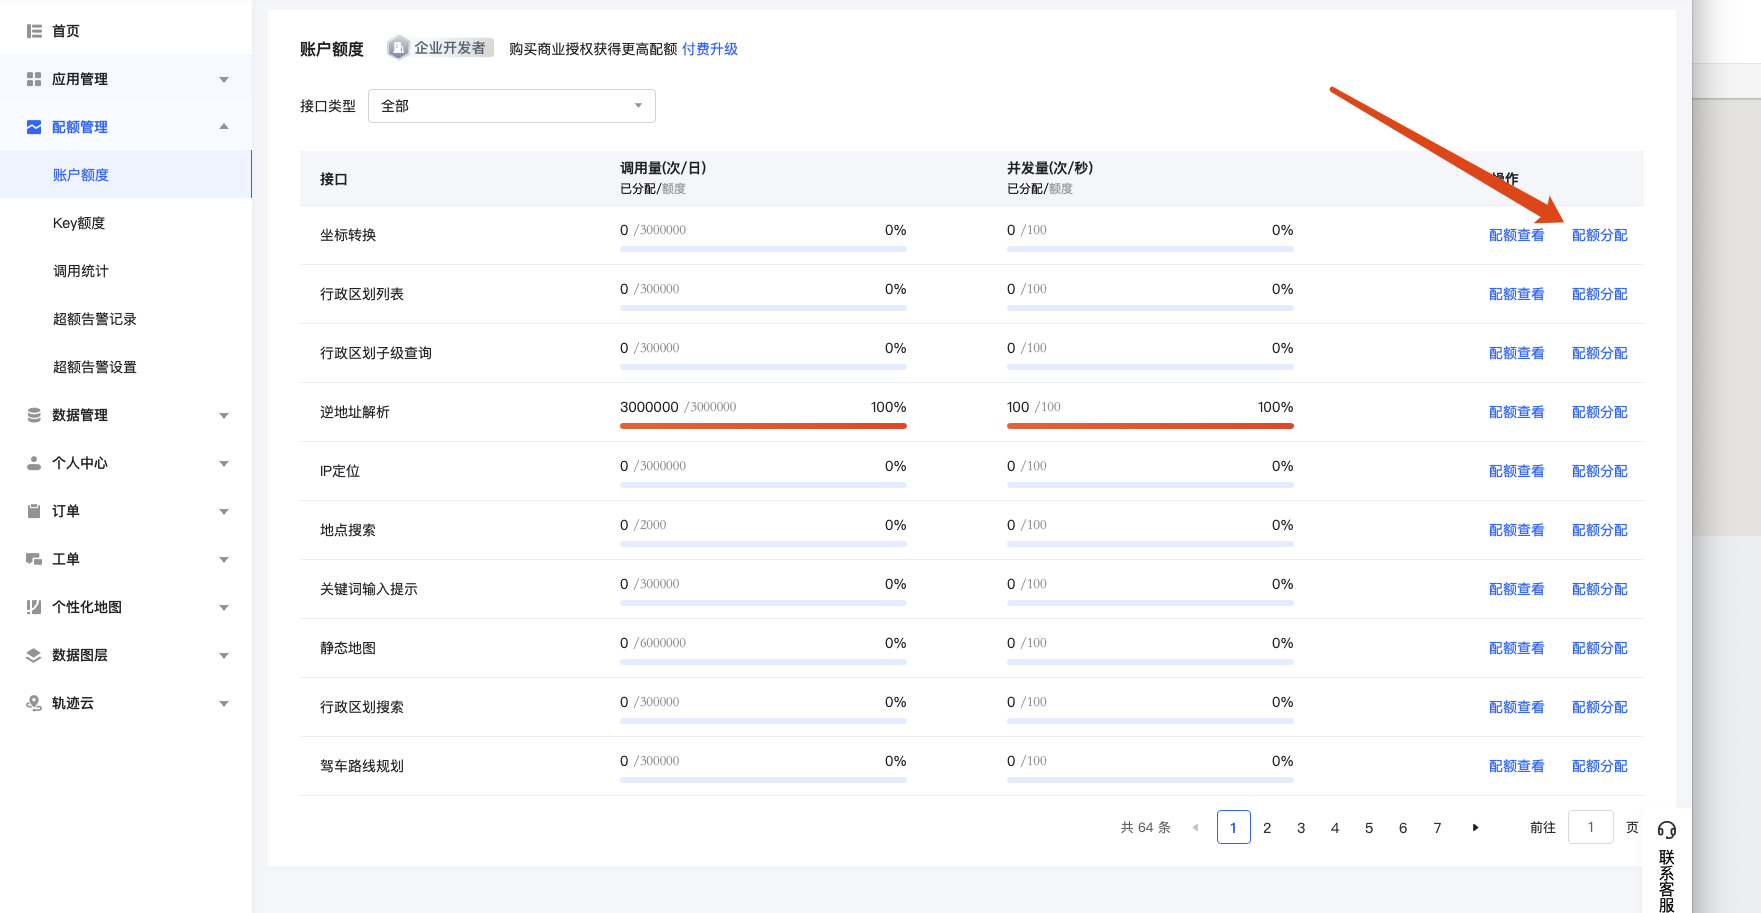Click 配额分配 for 坐标转换 row
Image resolution: width=1761 pixels, height=913 pixels.
1599,235
